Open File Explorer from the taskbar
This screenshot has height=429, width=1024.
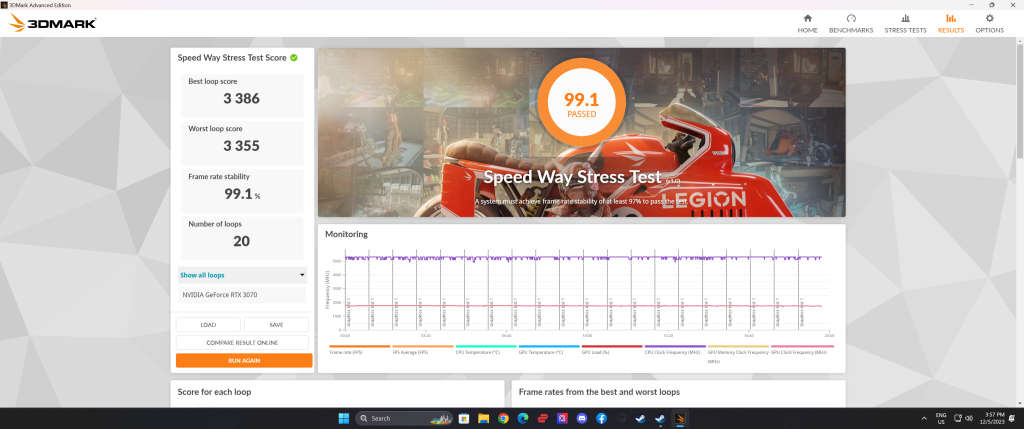click(x=483, y=418)
